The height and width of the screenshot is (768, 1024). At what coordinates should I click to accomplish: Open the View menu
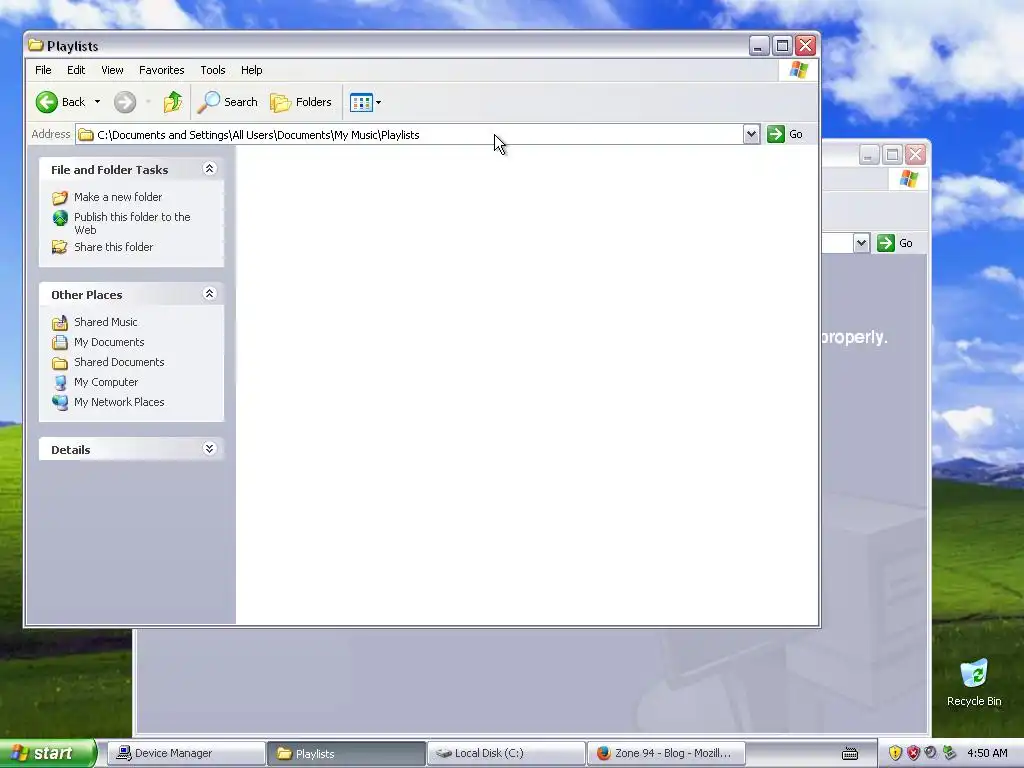pyautogui.click(x=112, y=70)
